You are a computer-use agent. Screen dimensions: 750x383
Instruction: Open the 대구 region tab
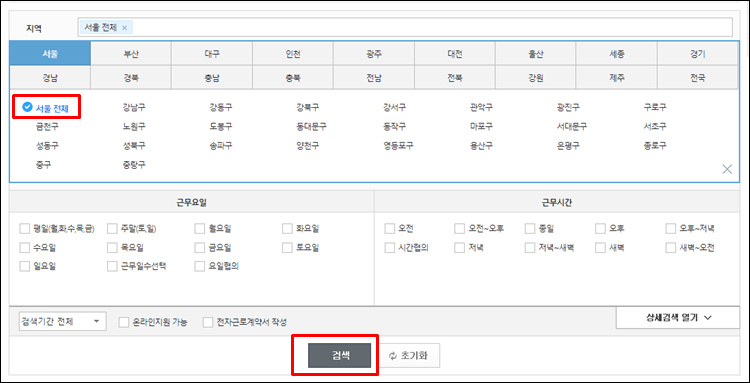211,54
